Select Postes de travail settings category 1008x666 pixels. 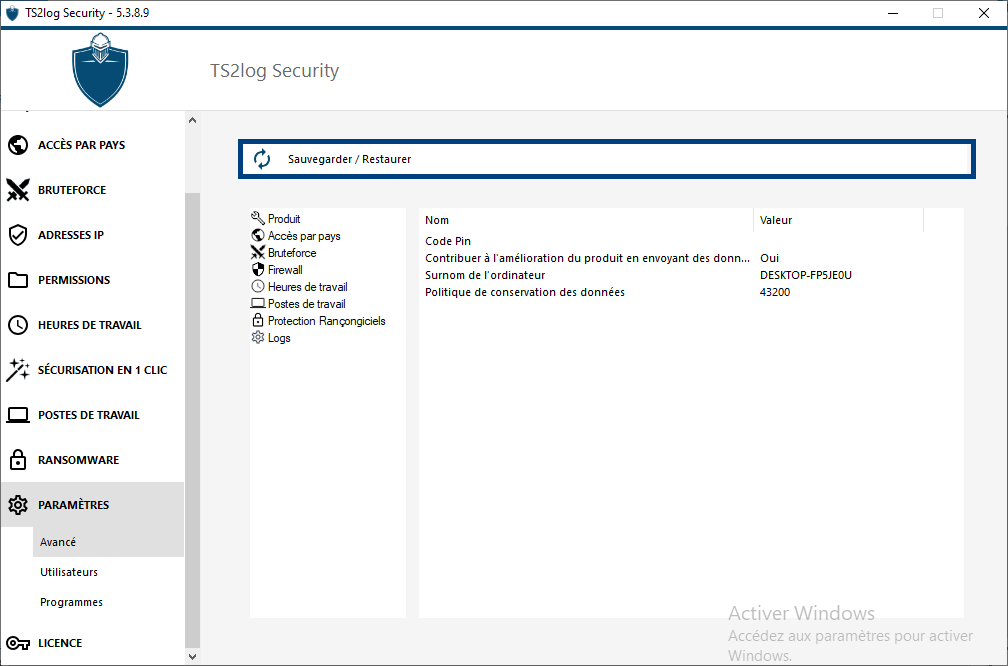coord(307,303)
